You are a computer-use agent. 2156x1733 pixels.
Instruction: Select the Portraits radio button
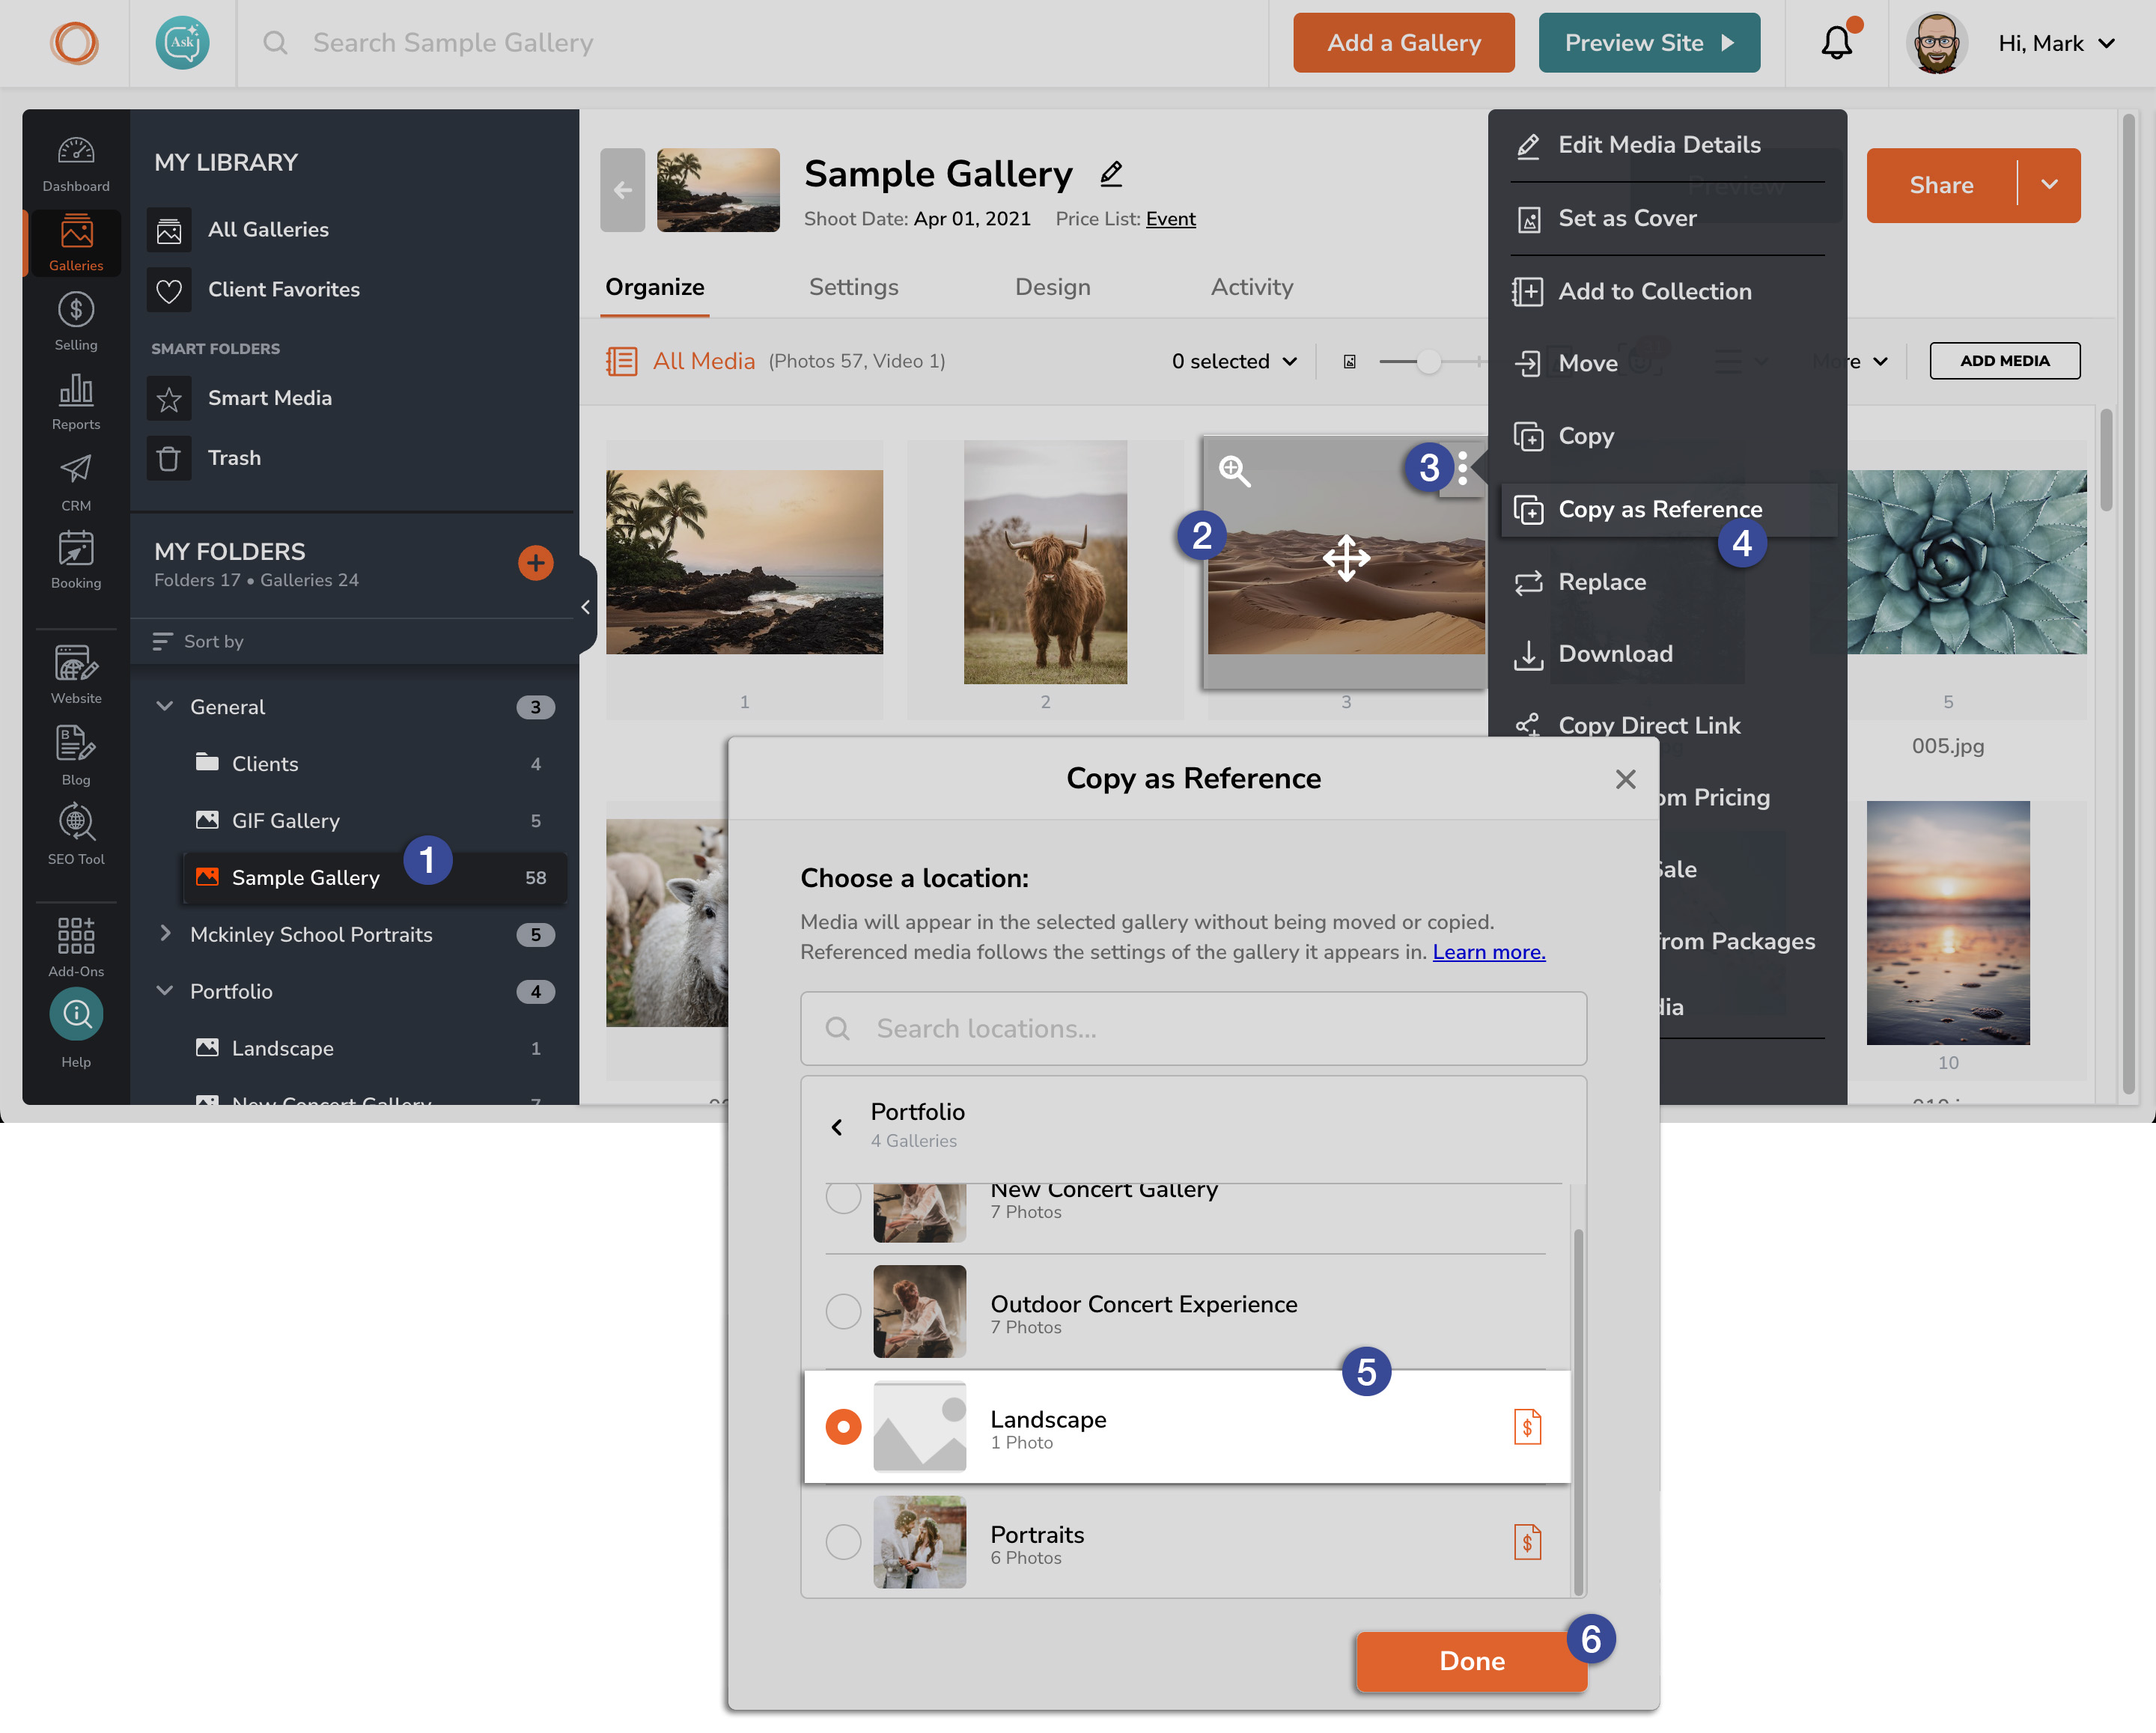(843, 1542)
